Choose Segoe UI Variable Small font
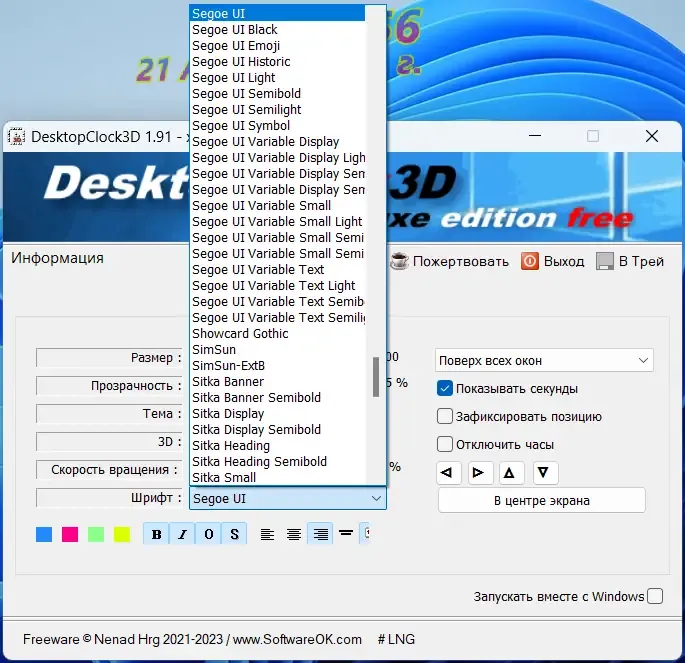 [x=277, y=206]
